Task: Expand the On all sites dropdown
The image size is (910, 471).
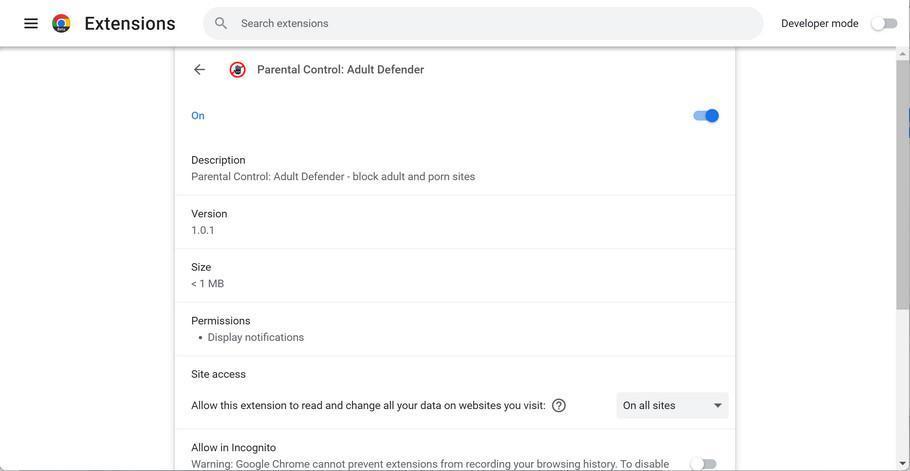Action: tap(672, 406)
